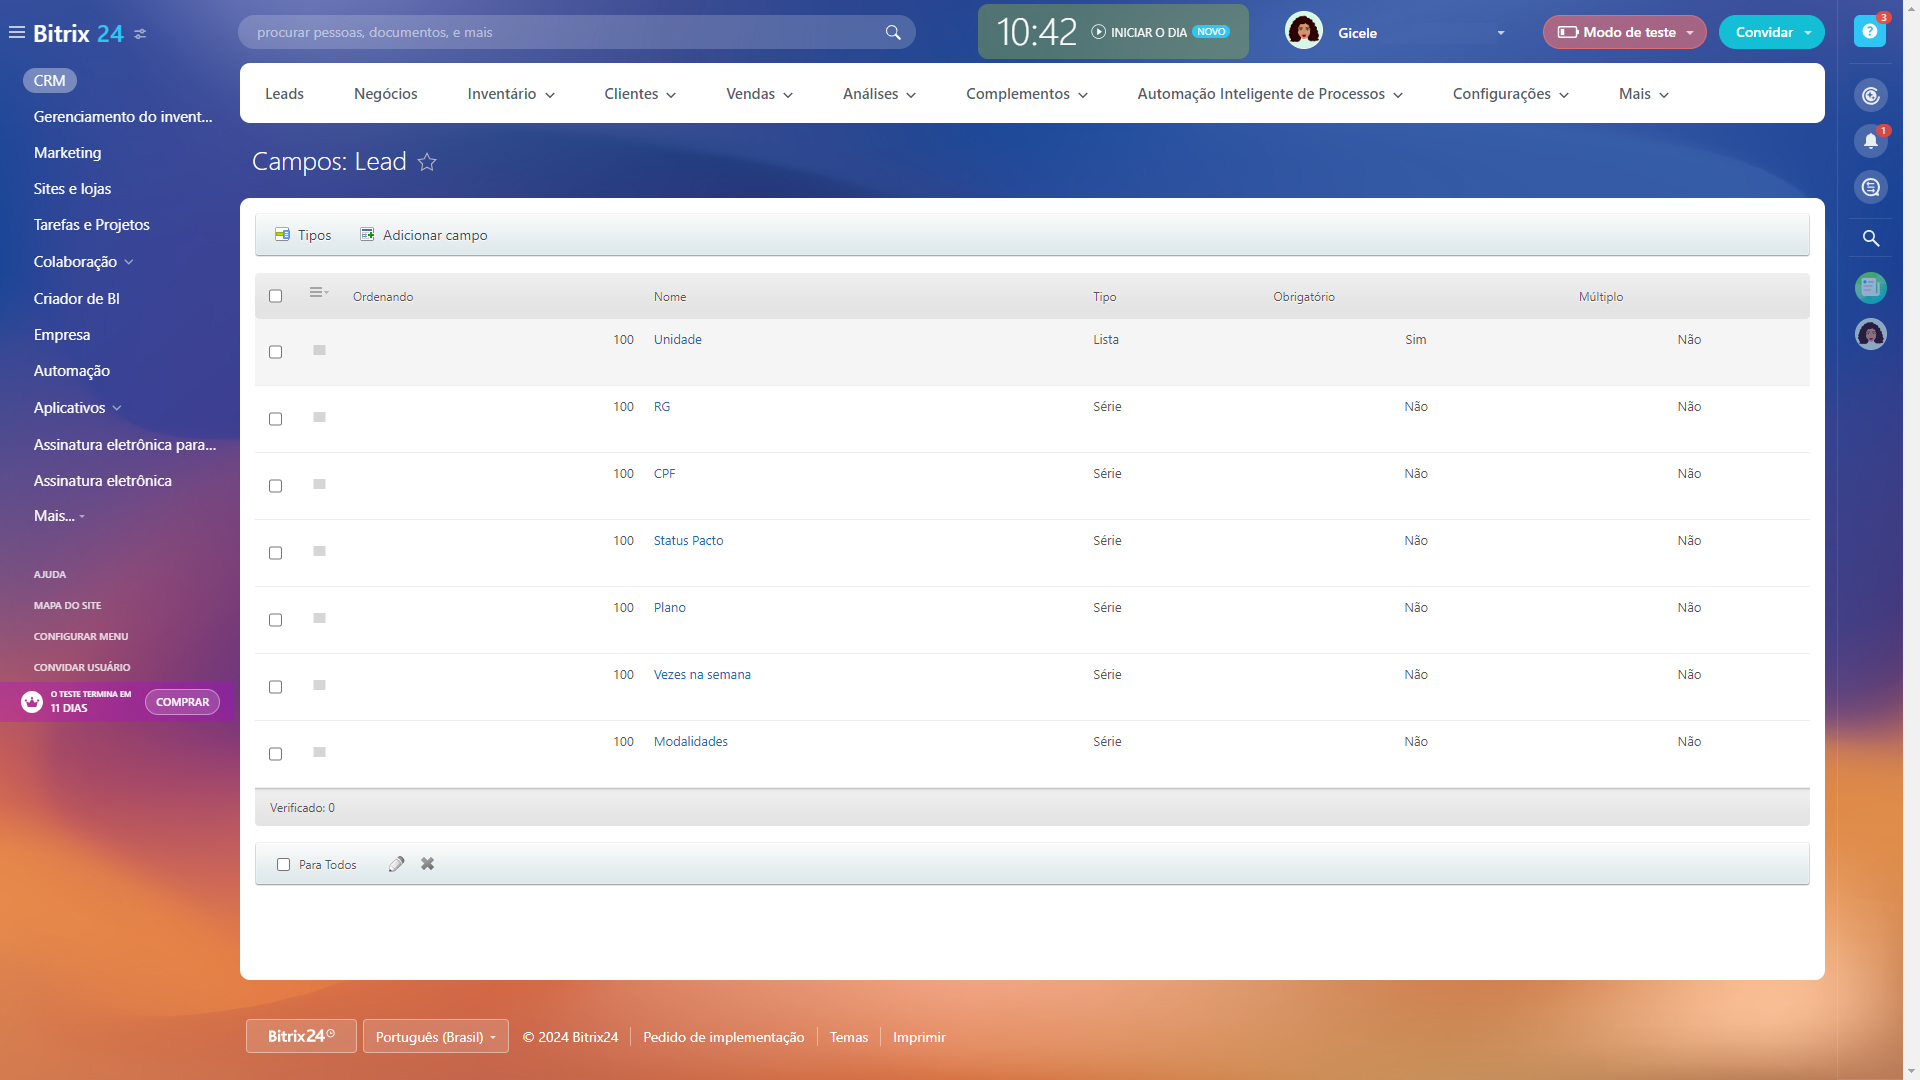Click the right sidebar magnifier search icon

coord(1870,238)
